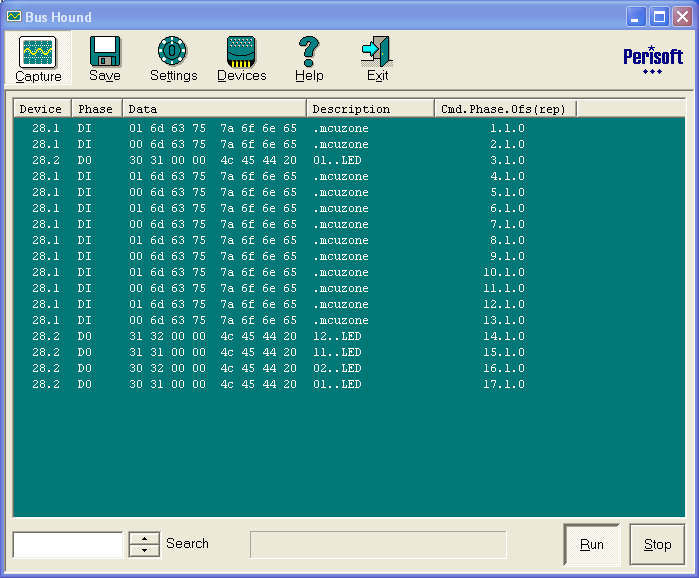Screen dimensions: 699x578
Task: Click the Exit door icon
Action: coord(377,52)
